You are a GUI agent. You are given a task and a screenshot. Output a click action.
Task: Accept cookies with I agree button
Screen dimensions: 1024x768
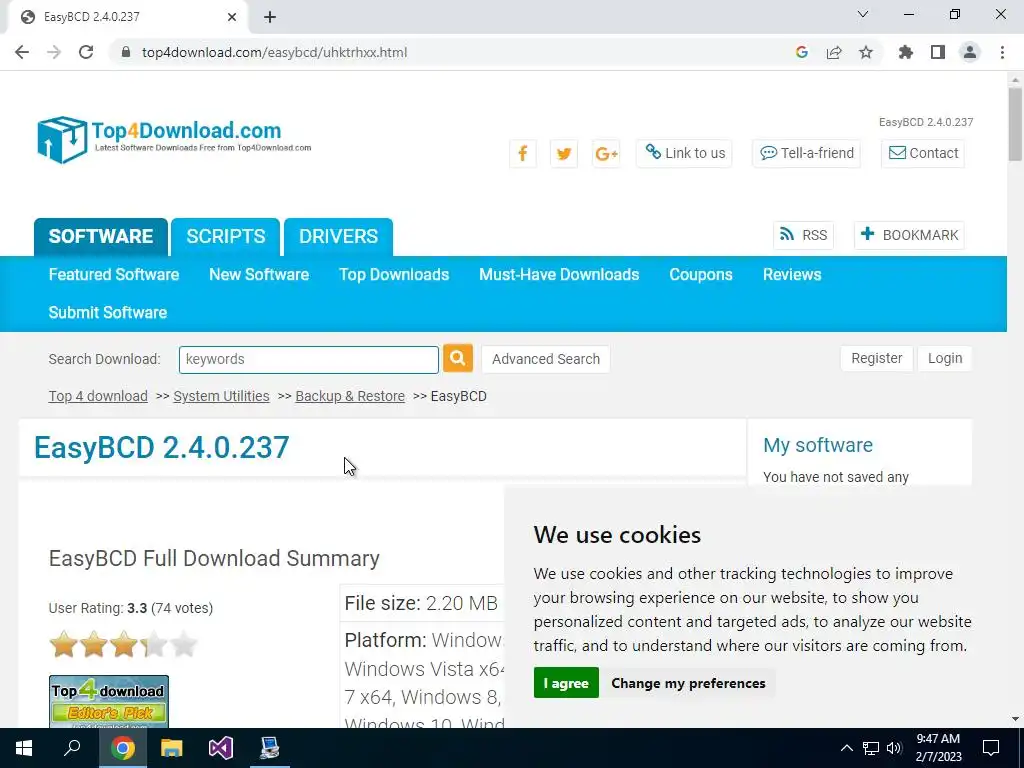tap(566, 682)
